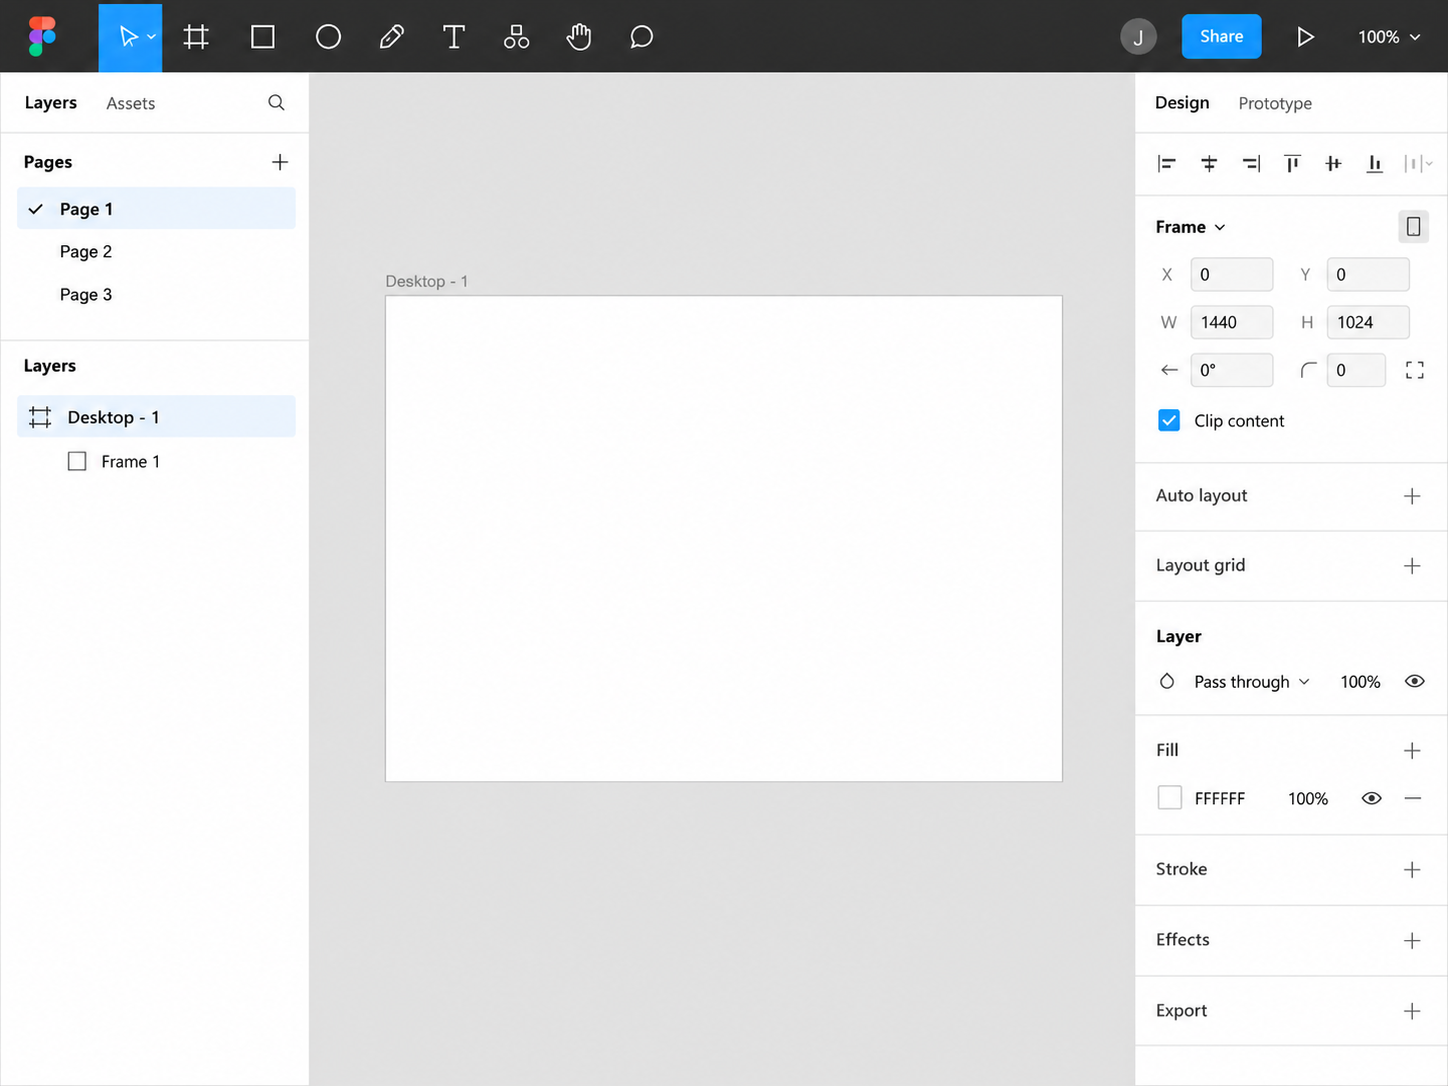Add Auto layout with plus
1448x1086 pixels.
(1412, 496)
